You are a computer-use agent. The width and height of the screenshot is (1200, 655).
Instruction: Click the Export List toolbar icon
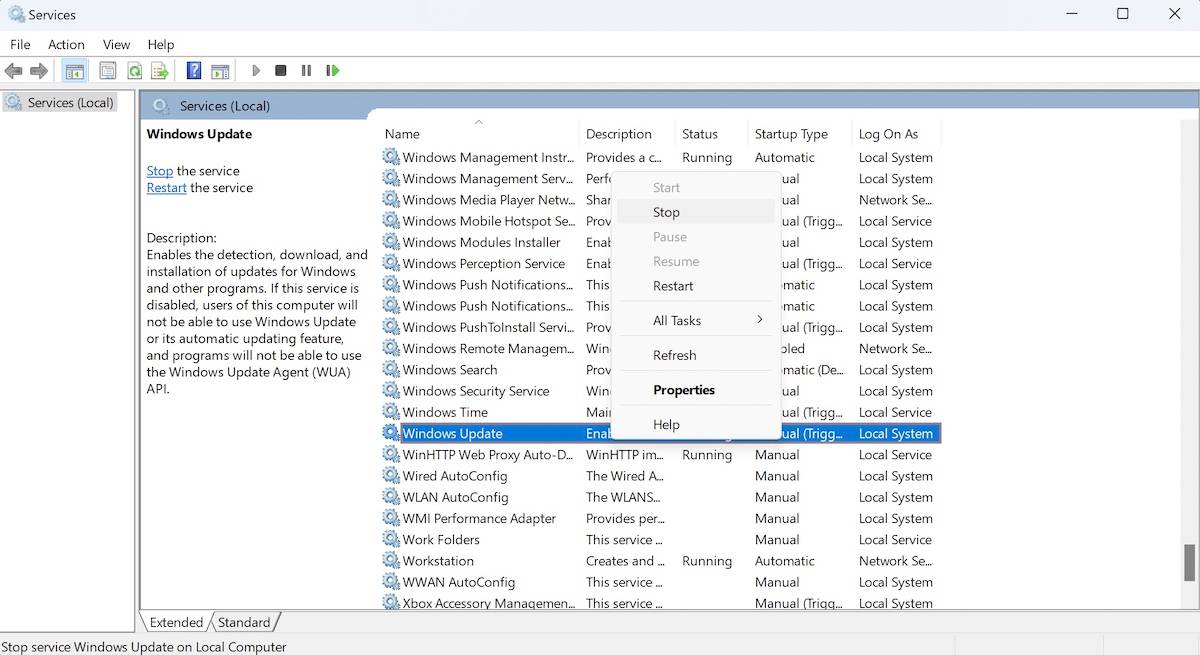[159, 71]
